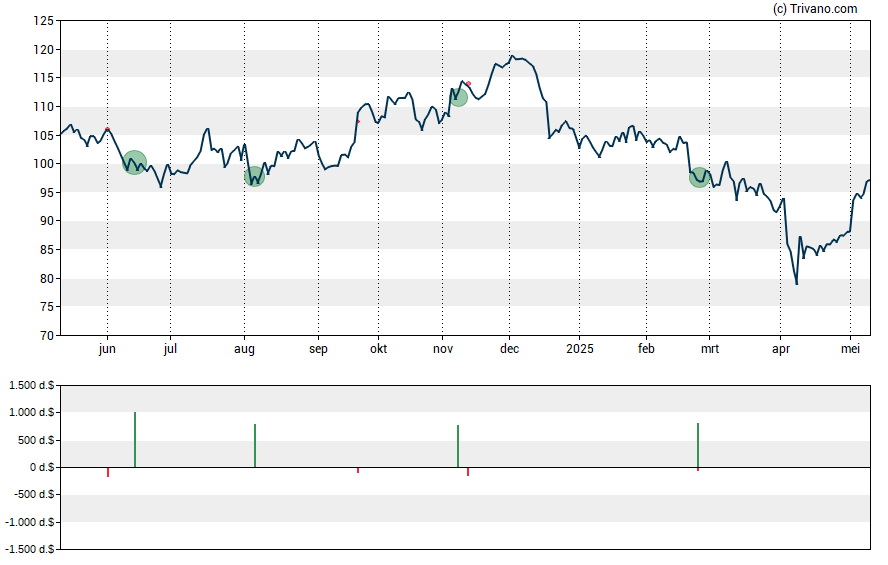Click the red negative bar in June
The image size is (888, 565).
point(108,472)
